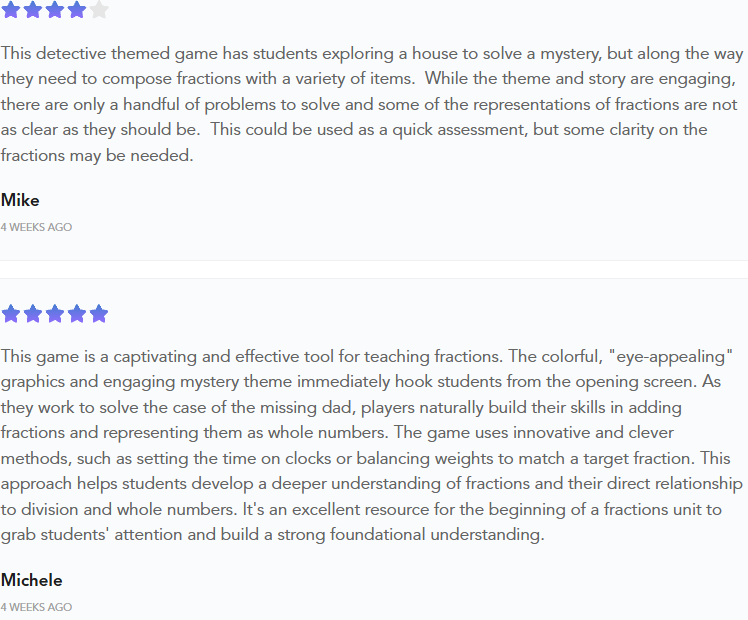Open reviewer Mike's name
Image resolution: width=748 pixels, height=620 pixels.
click(x=20, y=200)
